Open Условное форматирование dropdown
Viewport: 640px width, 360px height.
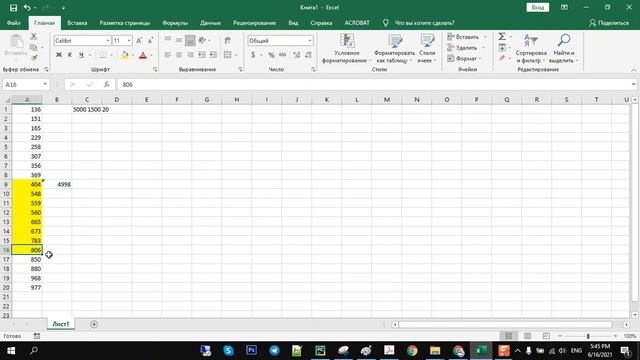(x=347, y=48)
